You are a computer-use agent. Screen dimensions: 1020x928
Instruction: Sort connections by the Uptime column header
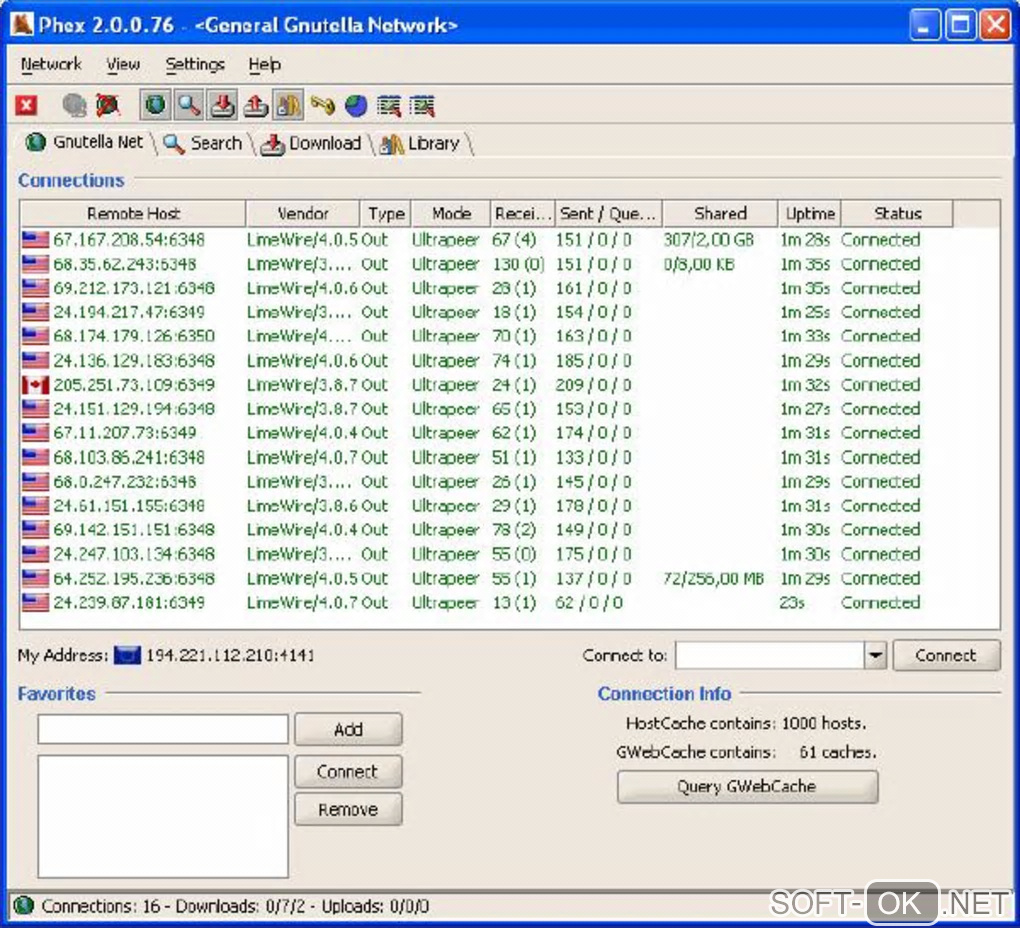809,214
